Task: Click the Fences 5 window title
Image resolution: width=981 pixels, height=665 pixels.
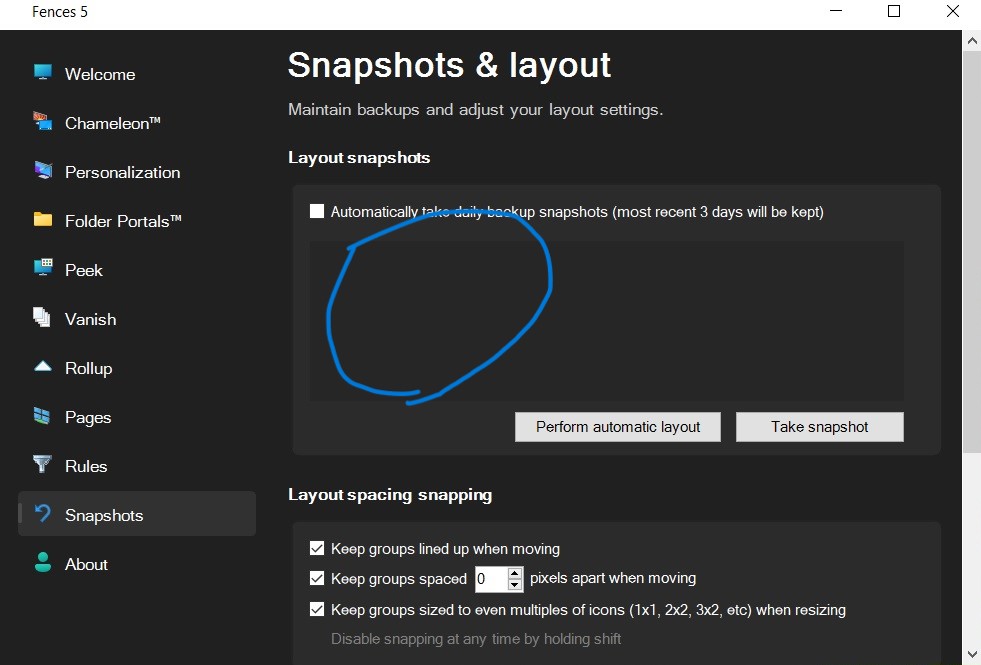Action: [x=60, y=12]
